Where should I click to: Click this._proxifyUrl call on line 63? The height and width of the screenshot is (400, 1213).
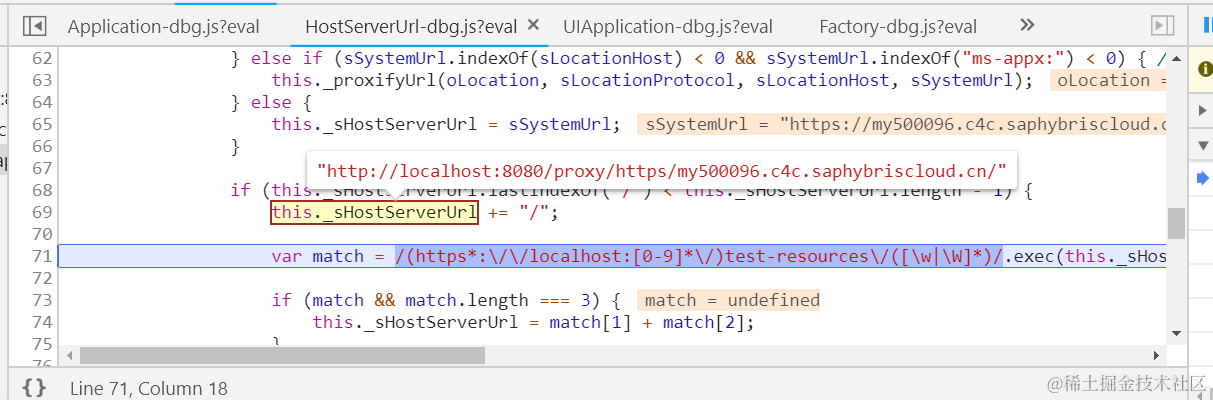(652, 80)
